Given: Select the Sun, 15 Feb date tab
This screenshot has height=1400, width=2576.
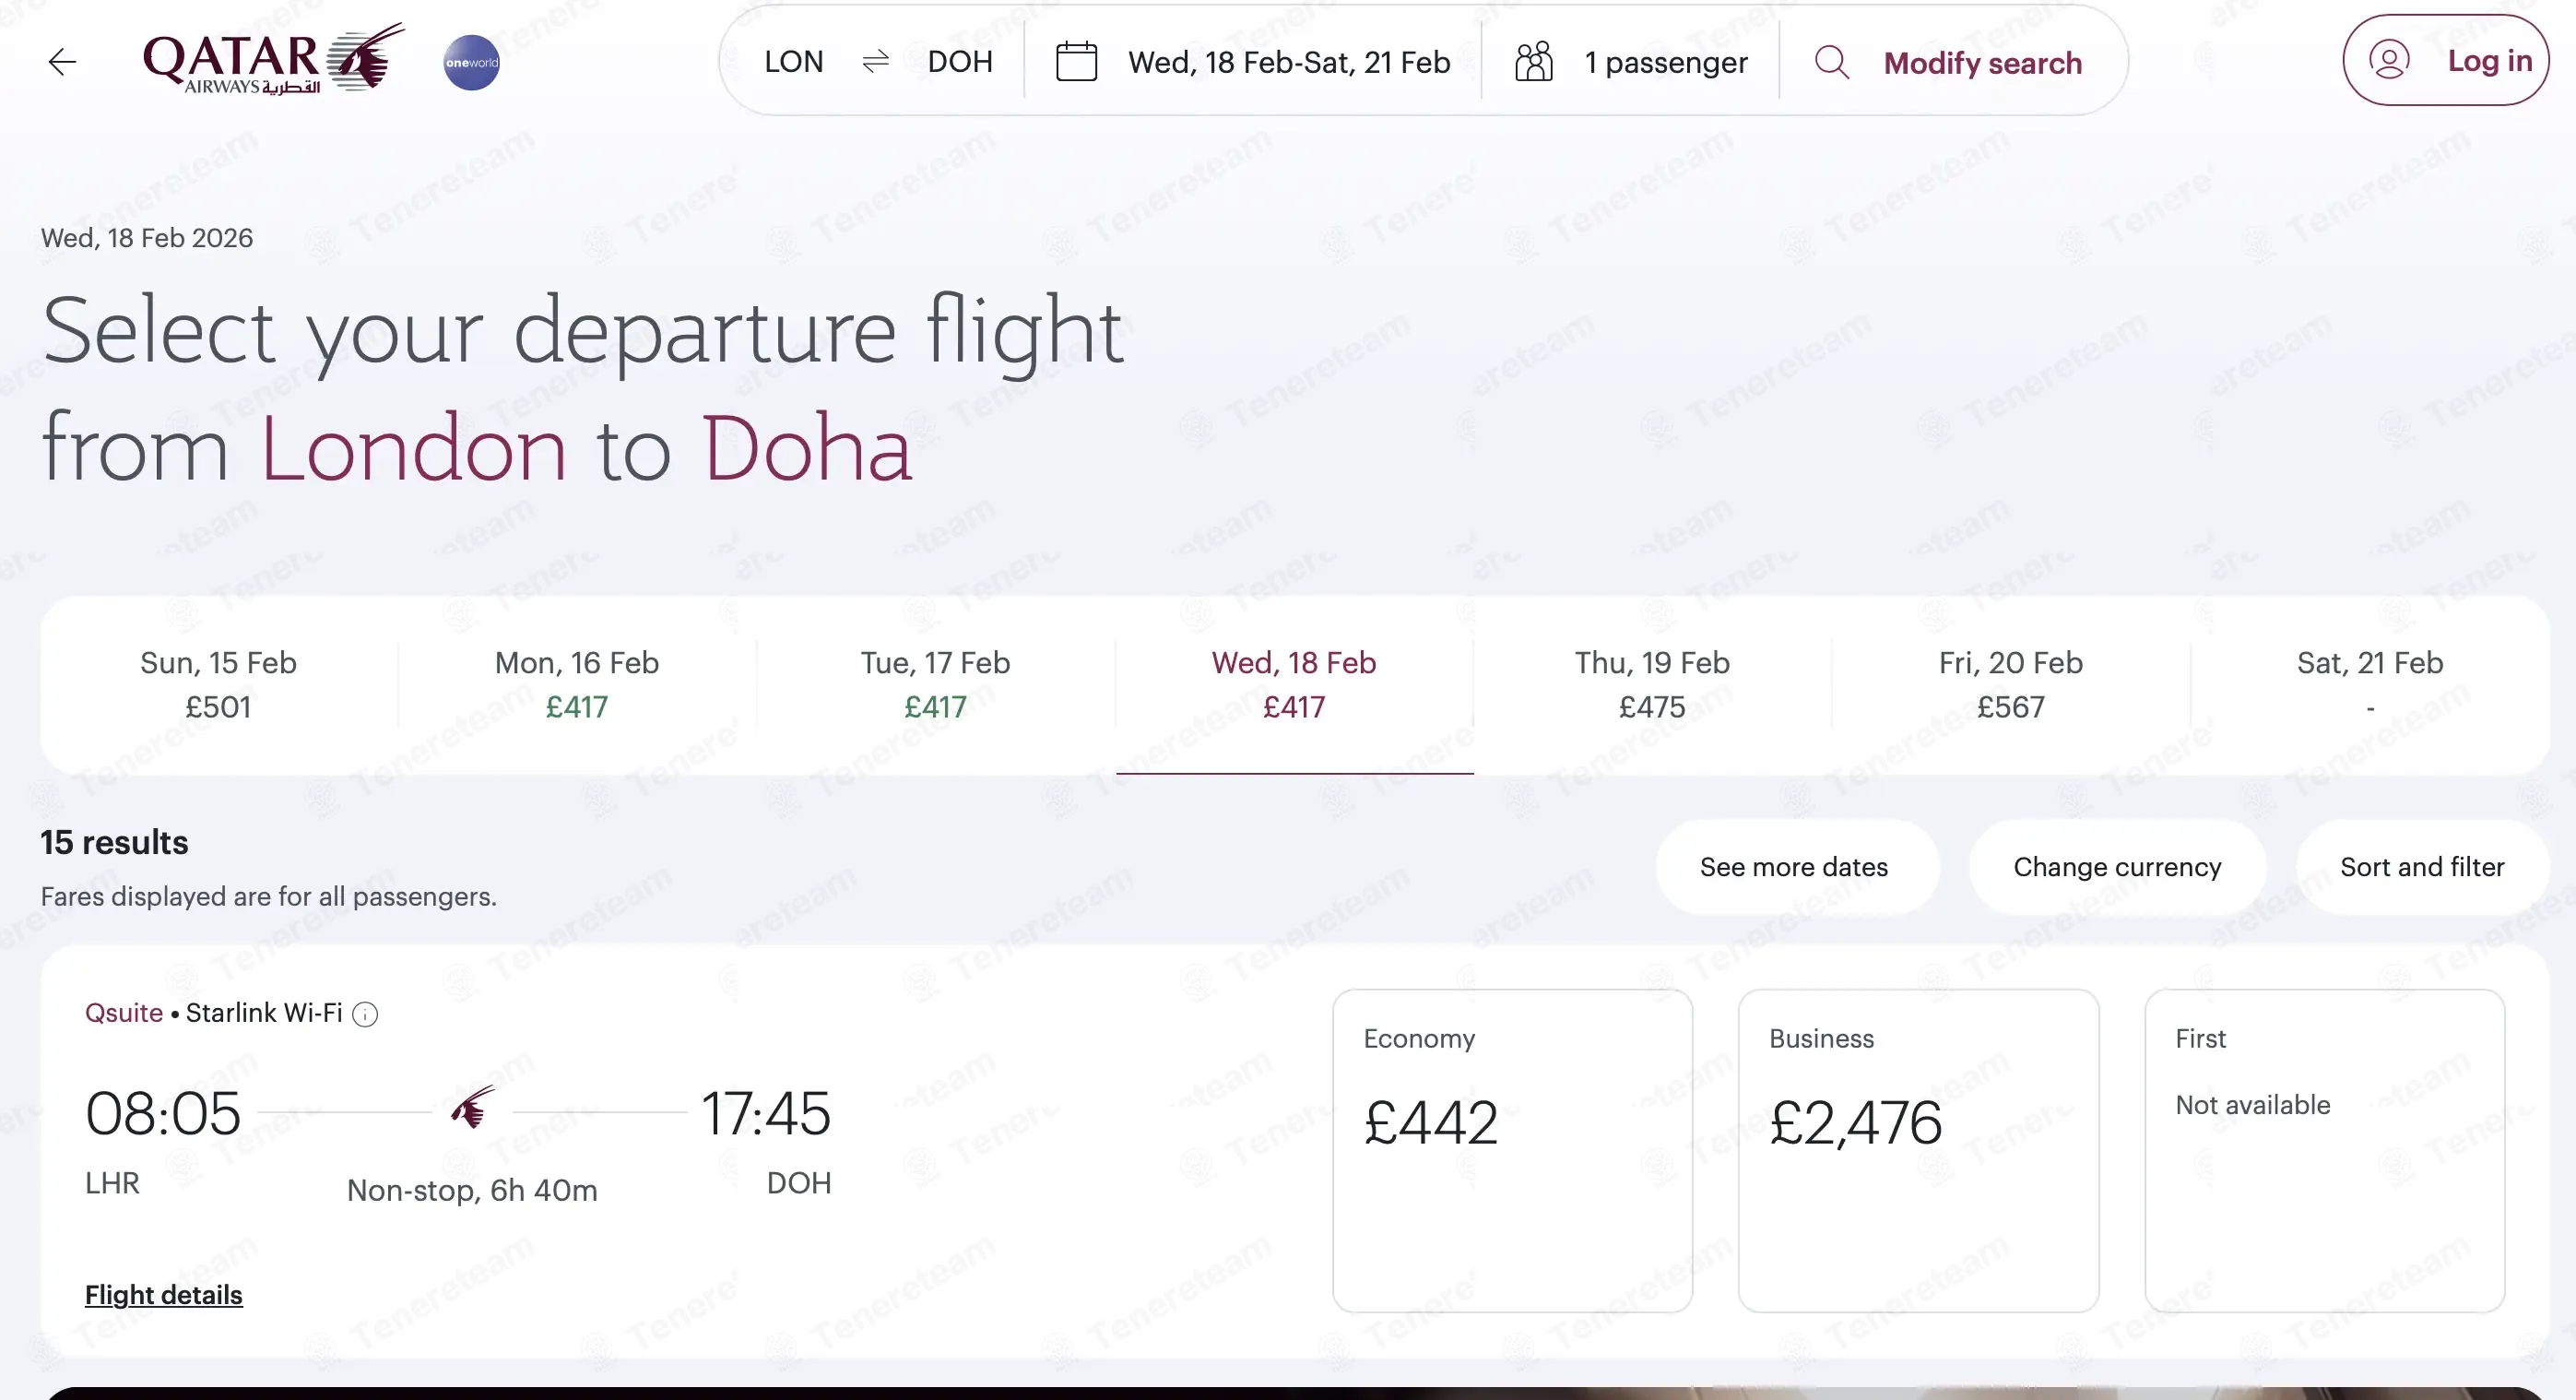Looking at the screenshot, I should tap(218, 685).
